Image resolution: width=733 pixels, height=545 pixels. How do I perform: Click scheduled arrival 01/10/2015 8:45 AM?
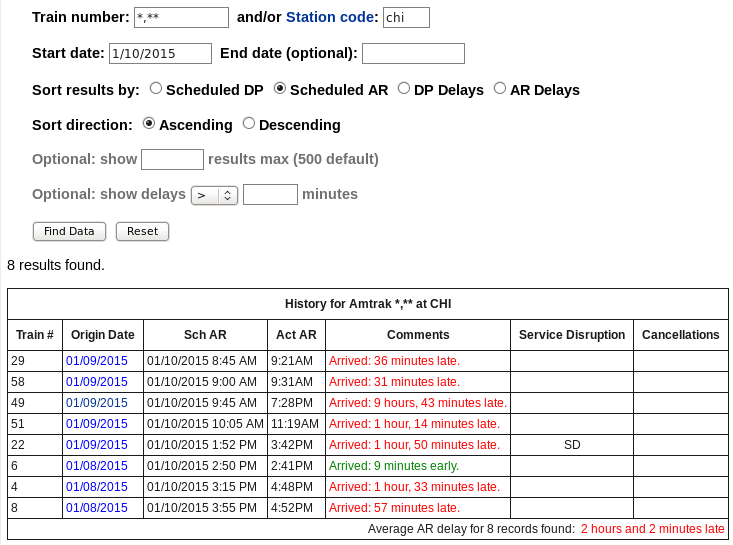coord(202,361)
